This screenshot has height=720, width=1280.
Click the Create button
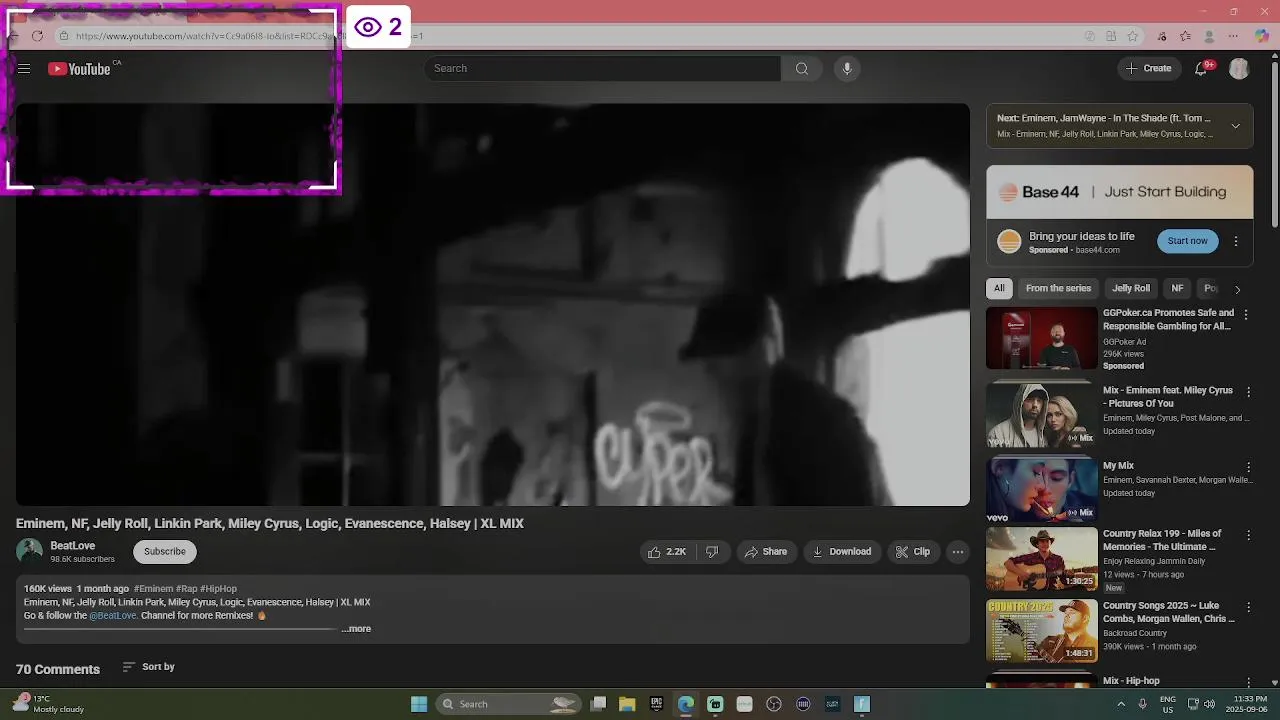point(1148,68)
